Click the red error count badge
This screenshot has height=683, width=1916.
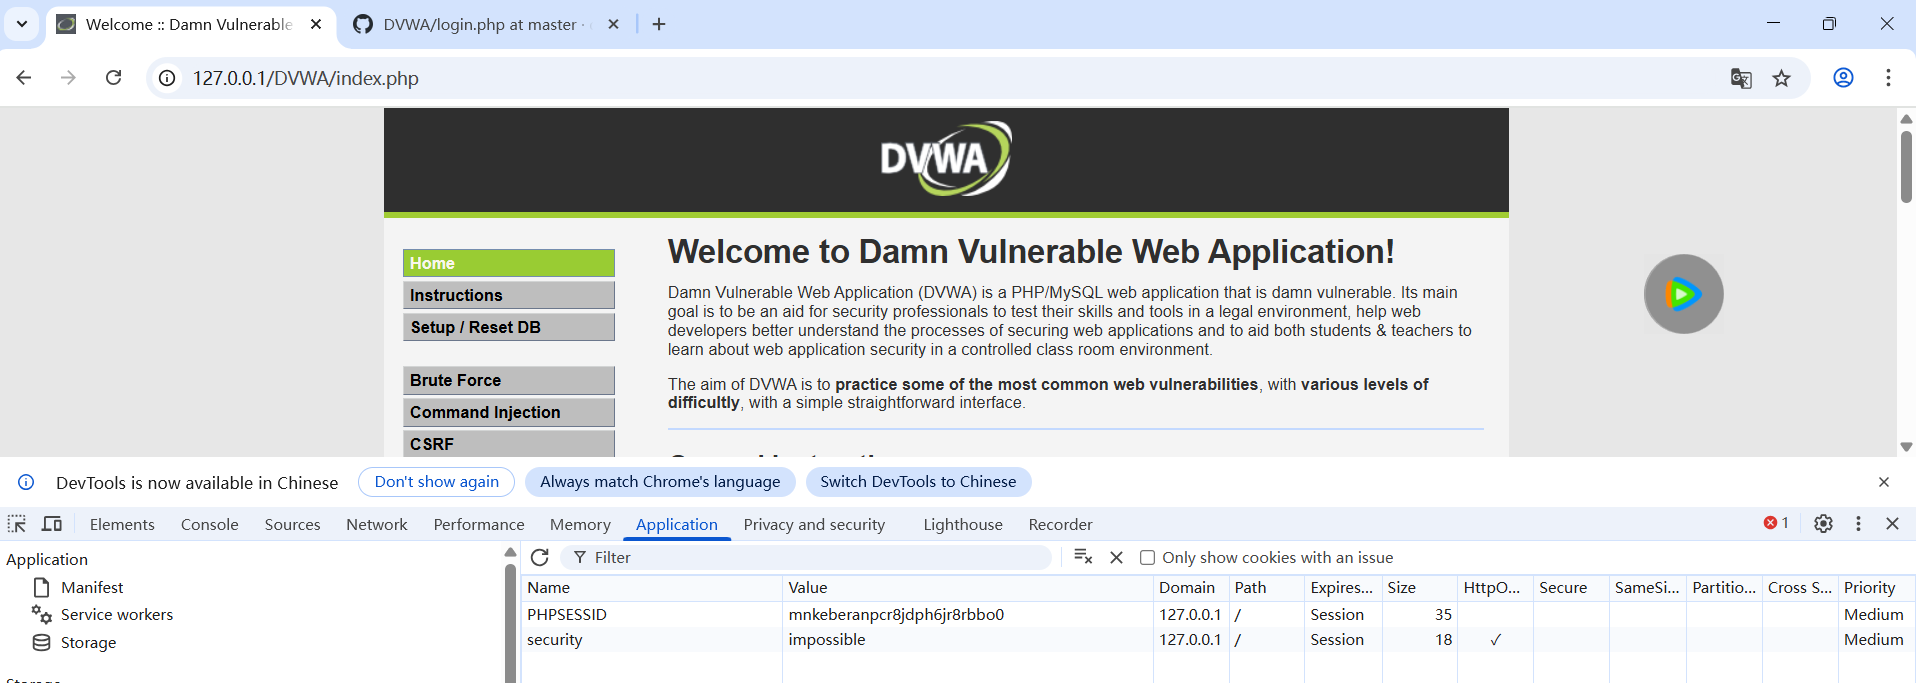tap(1776, 523)
